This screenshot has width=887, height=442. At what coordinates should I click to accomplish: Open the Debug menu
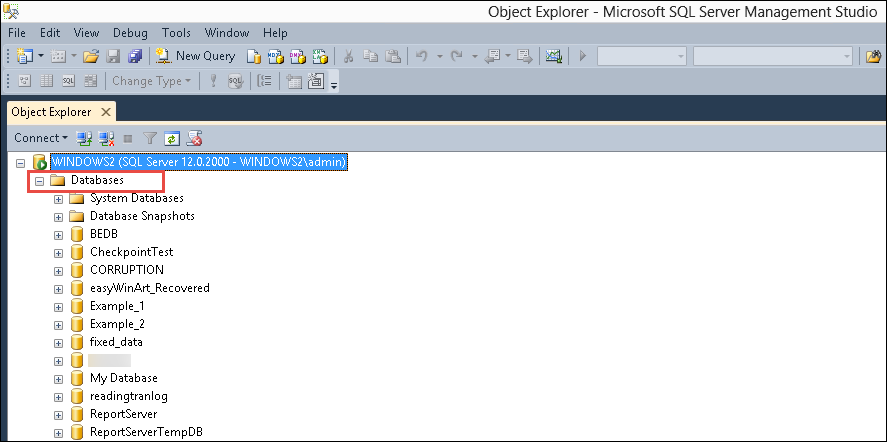tap(130, 33)
